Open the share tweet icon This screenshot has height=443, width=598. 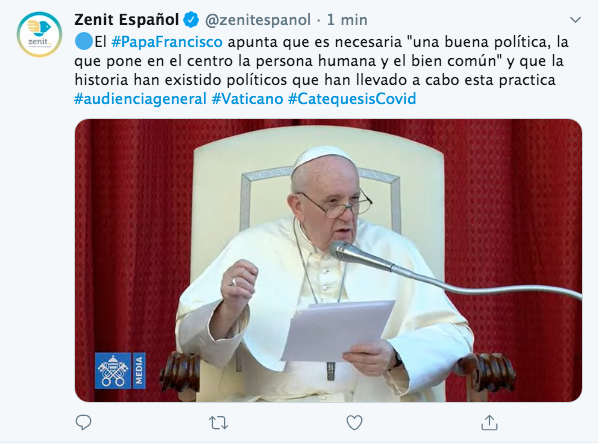click(x=489, y=422)
